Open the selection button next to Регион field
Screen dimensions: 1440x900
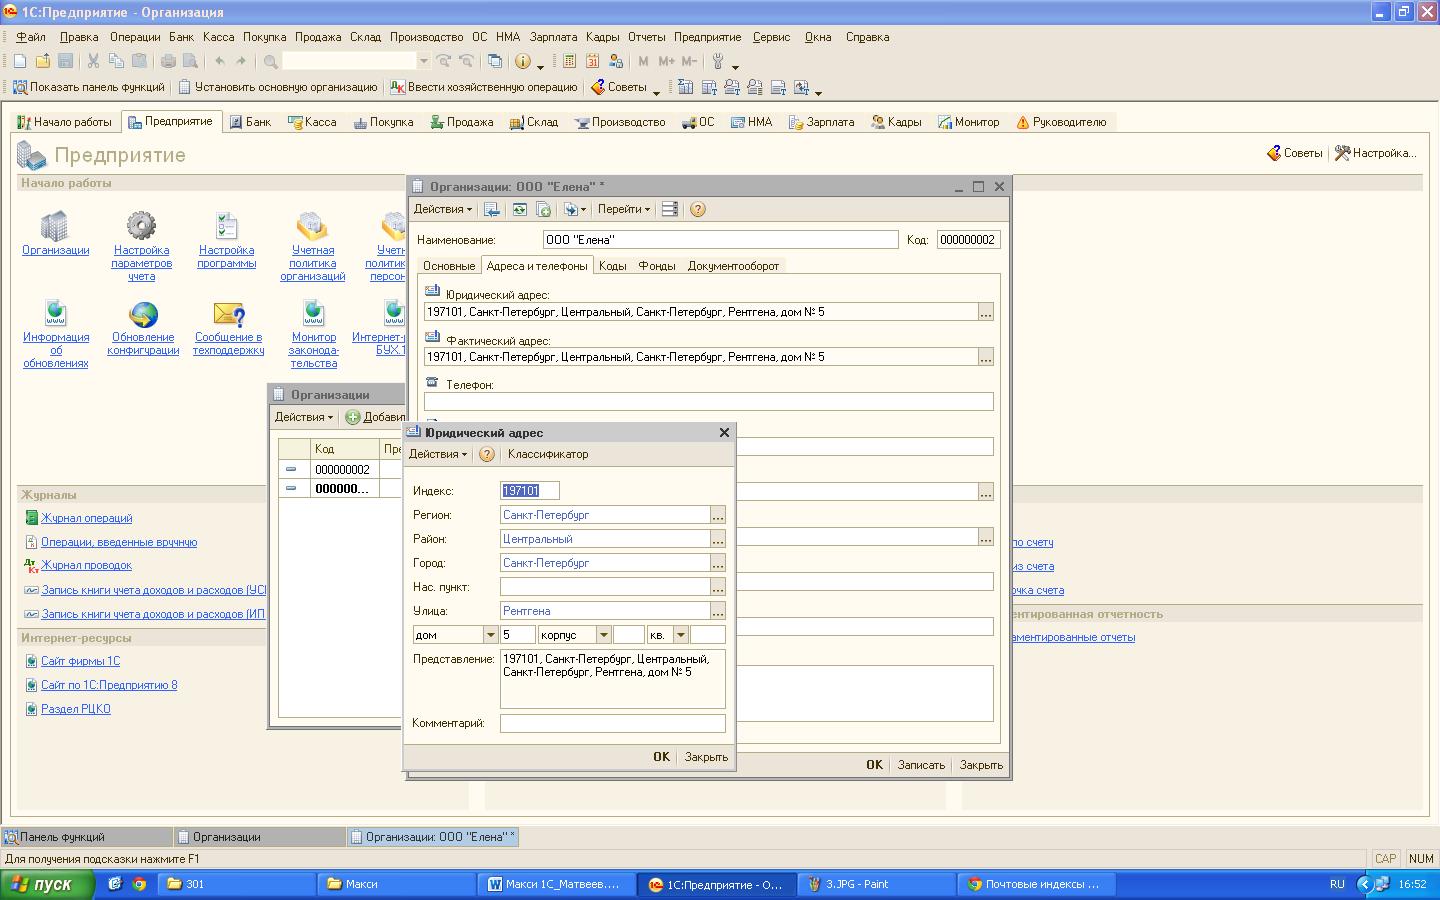coord(718,515)
